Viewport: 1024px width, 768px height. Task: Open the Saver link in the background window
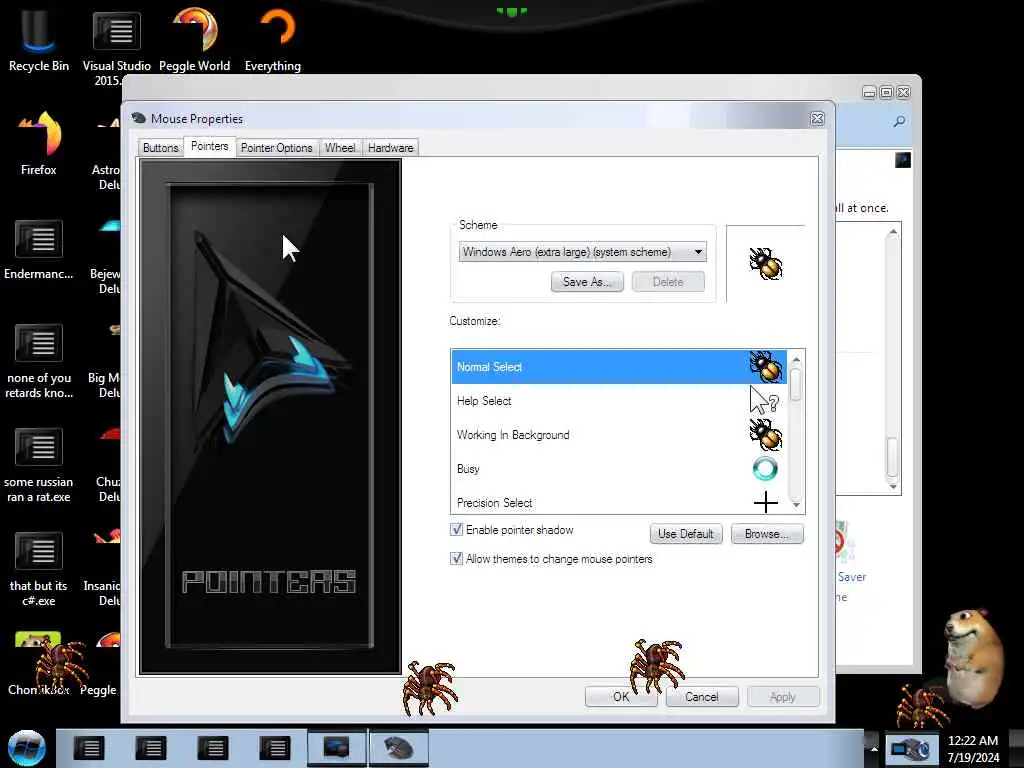tap(852, 577)
